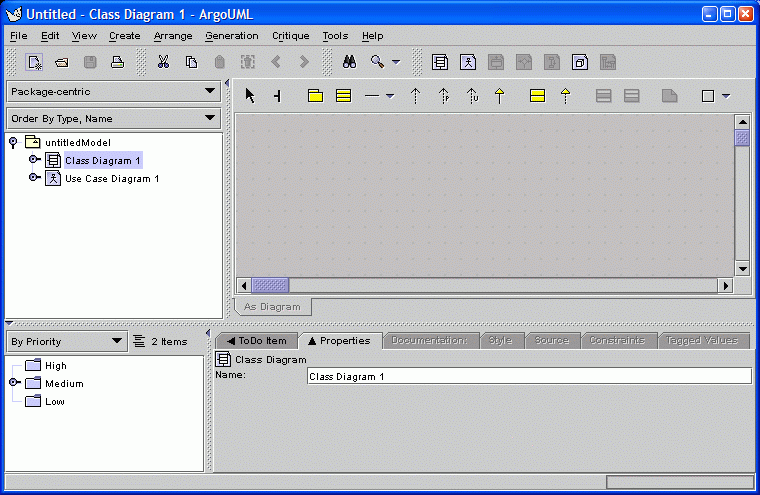Click the Paste clipboard icon

(220, 62)
